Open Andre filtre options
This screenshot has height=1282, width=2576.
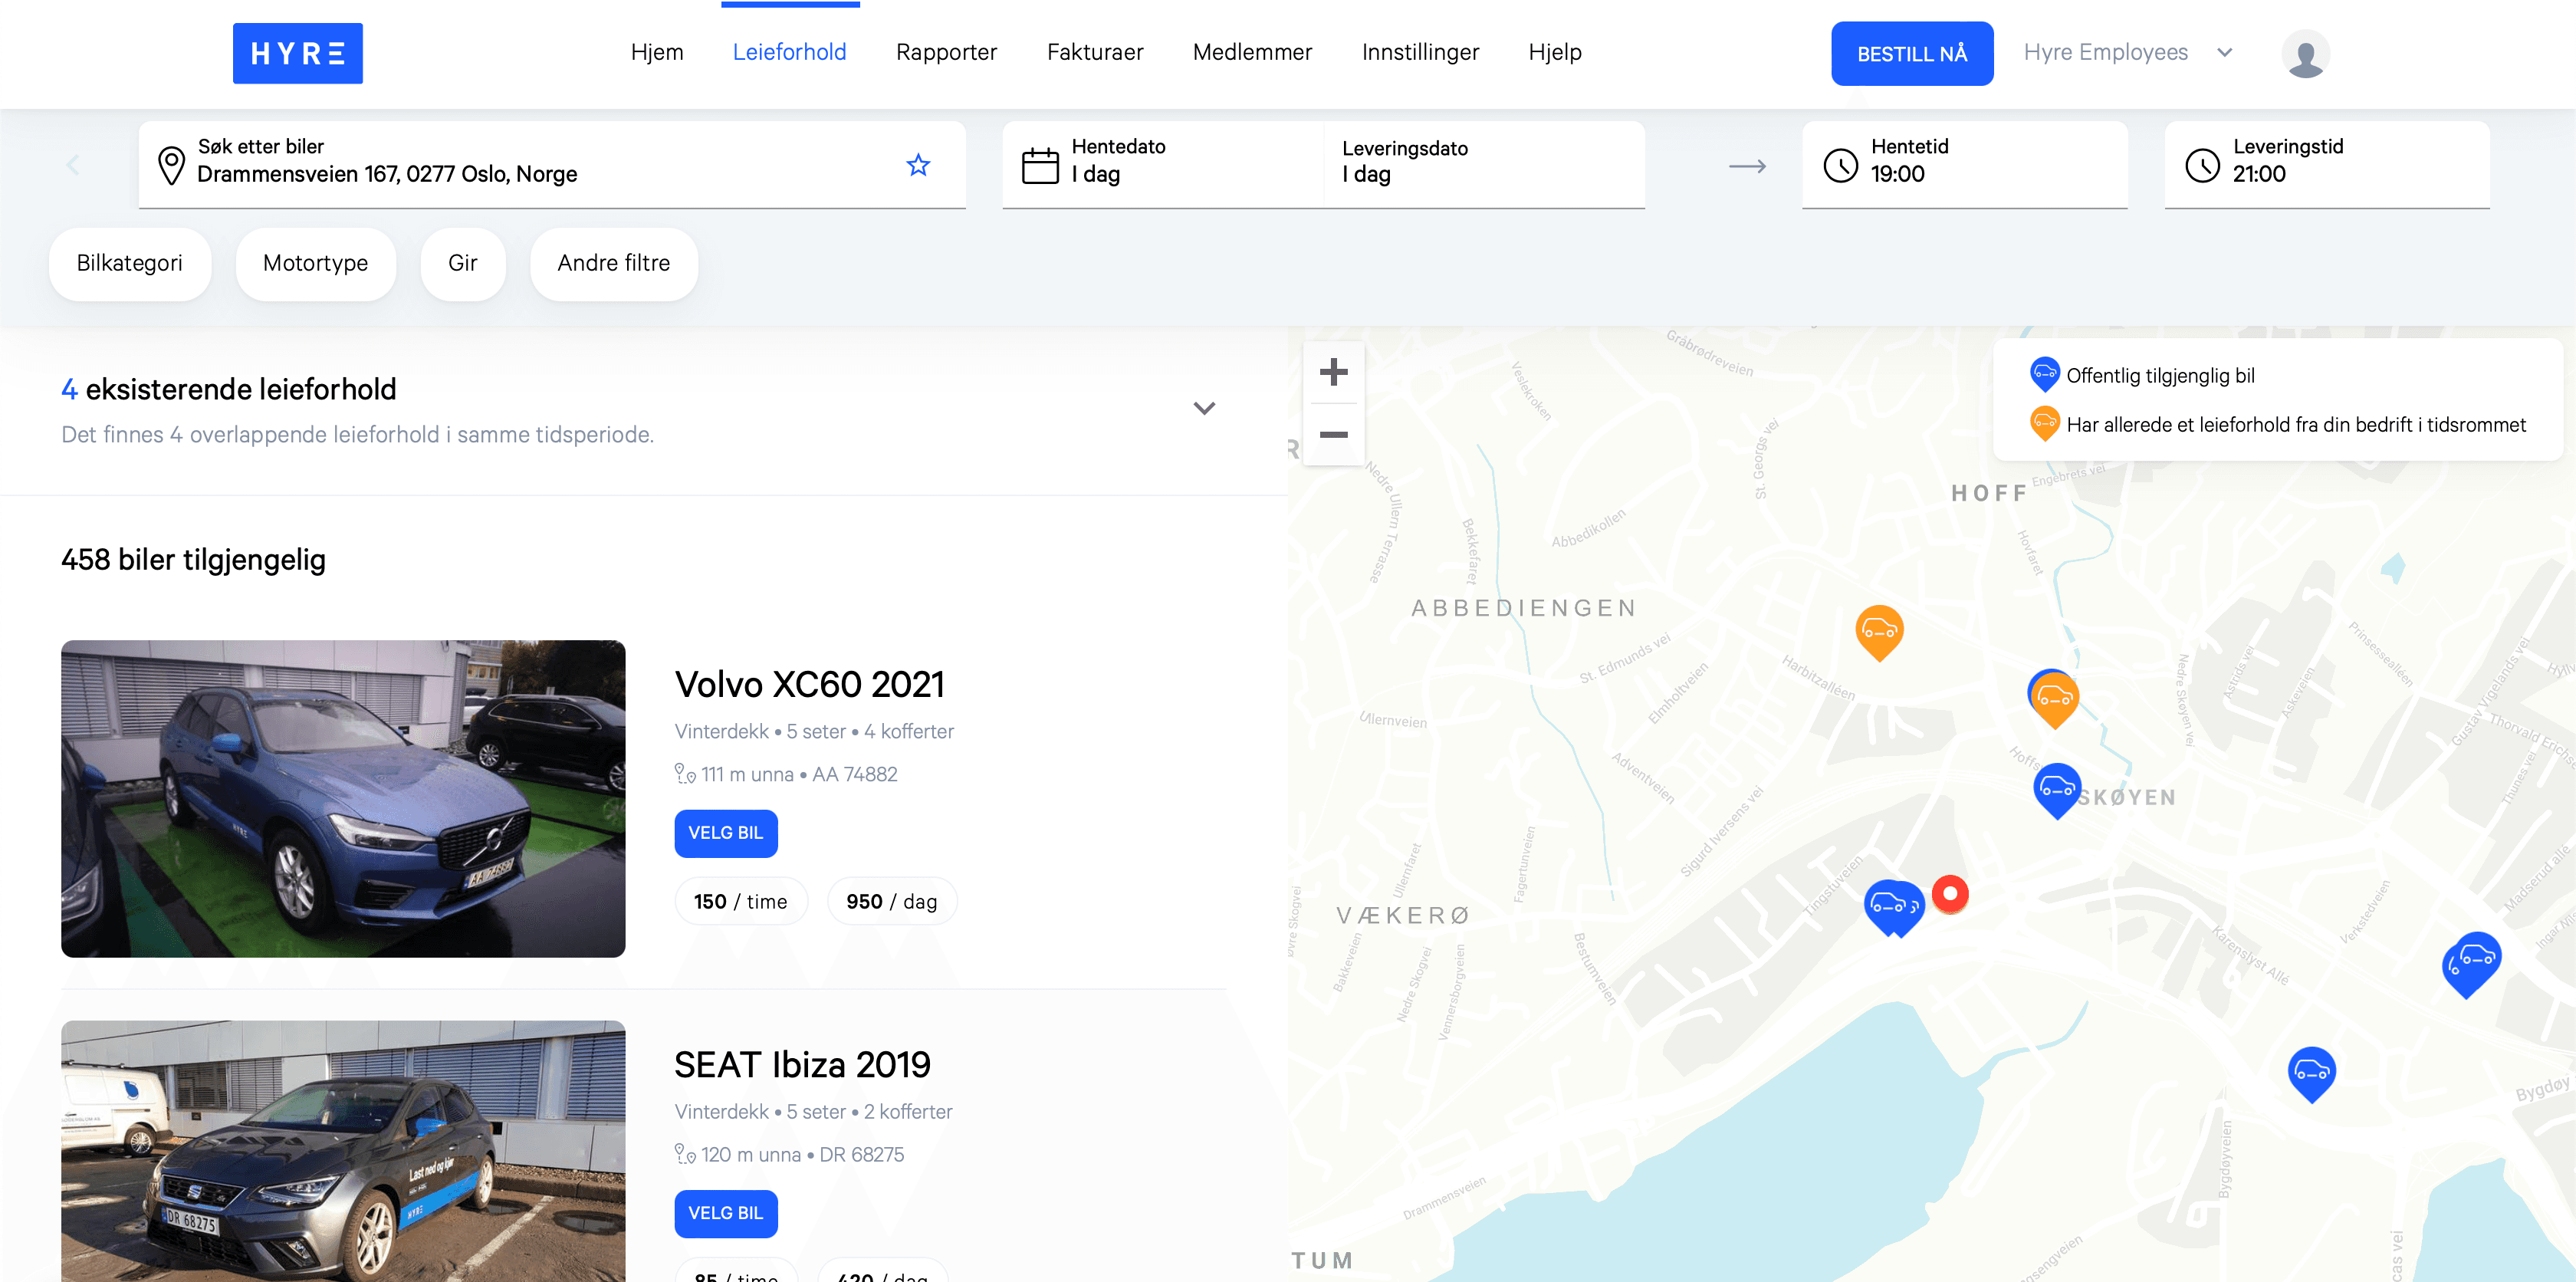tap(614, 263)
